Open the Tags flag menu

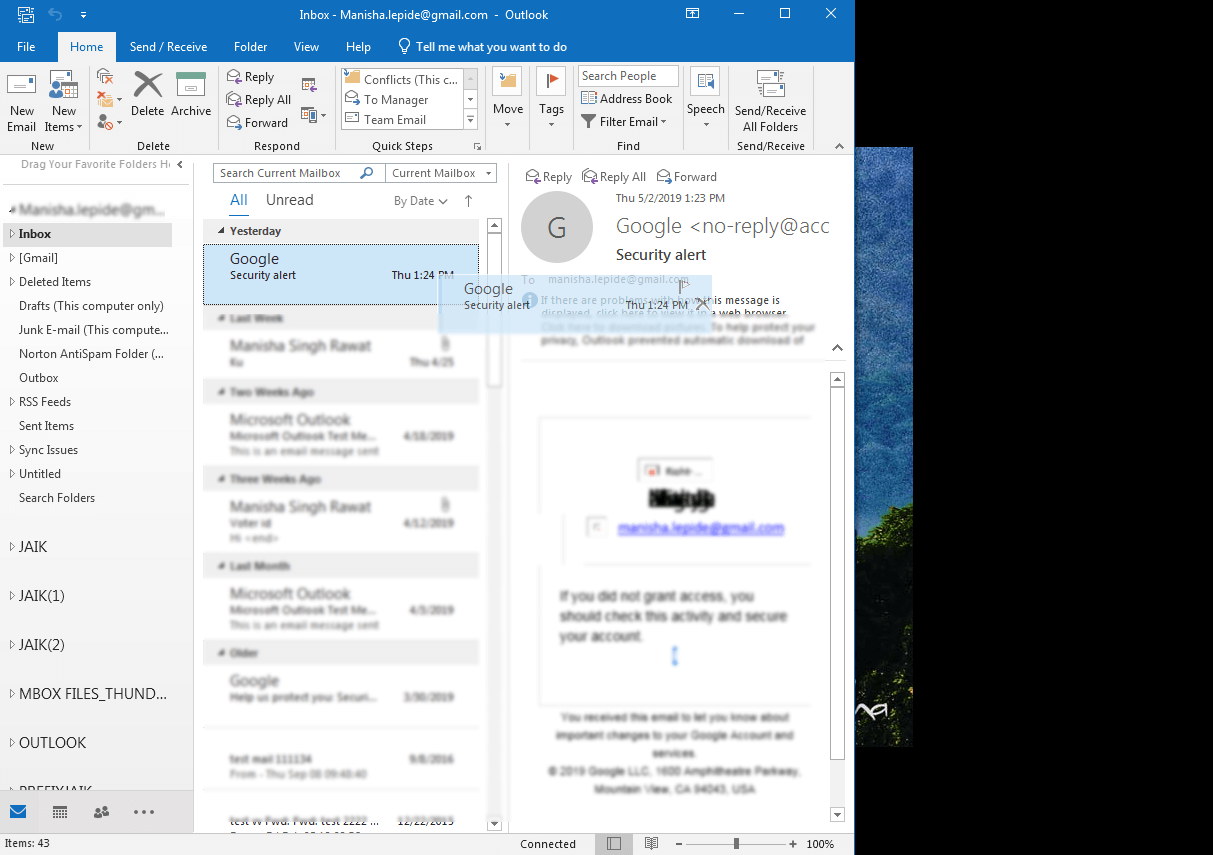pyautogui.click(x=551, y=98)
